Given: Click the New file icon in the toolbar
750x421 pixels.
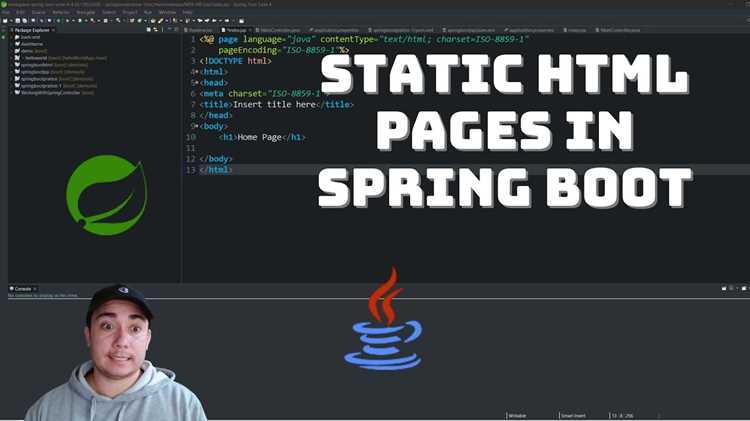Looking at the screenshot, I should click(x=5, y=21).
